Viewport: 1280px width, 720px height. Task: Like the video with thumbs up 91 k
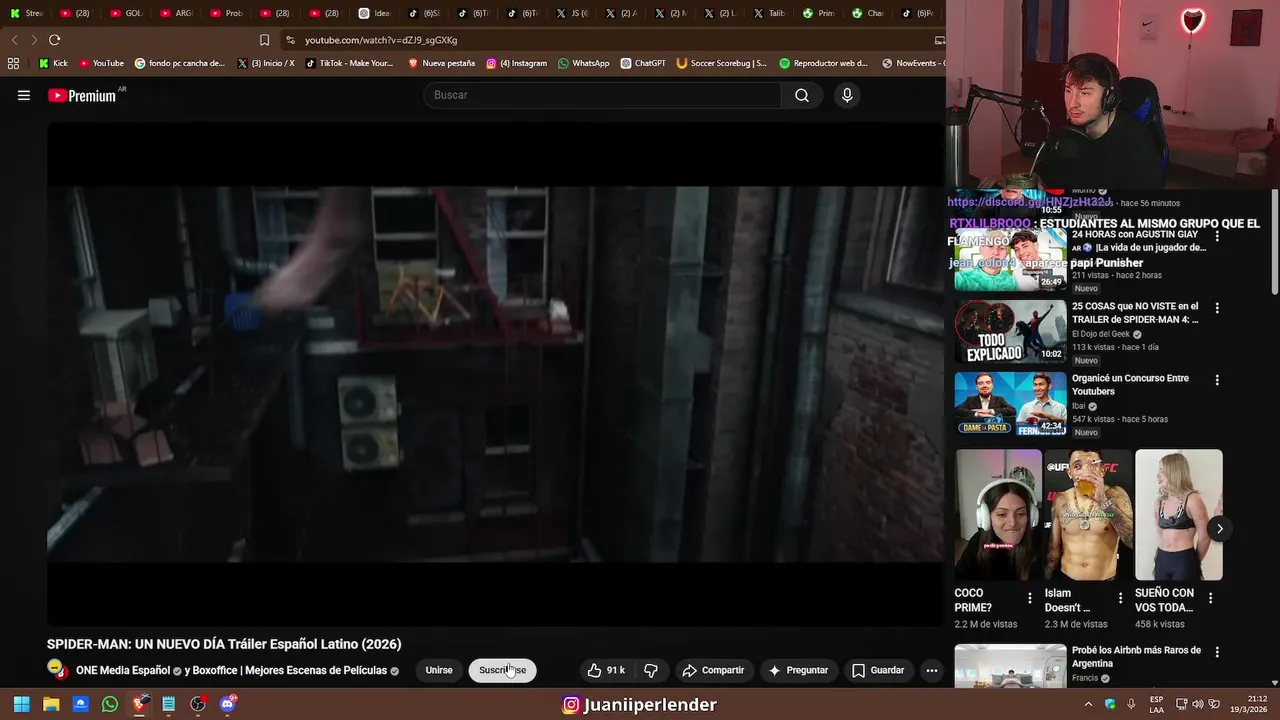tap(606, 670)
